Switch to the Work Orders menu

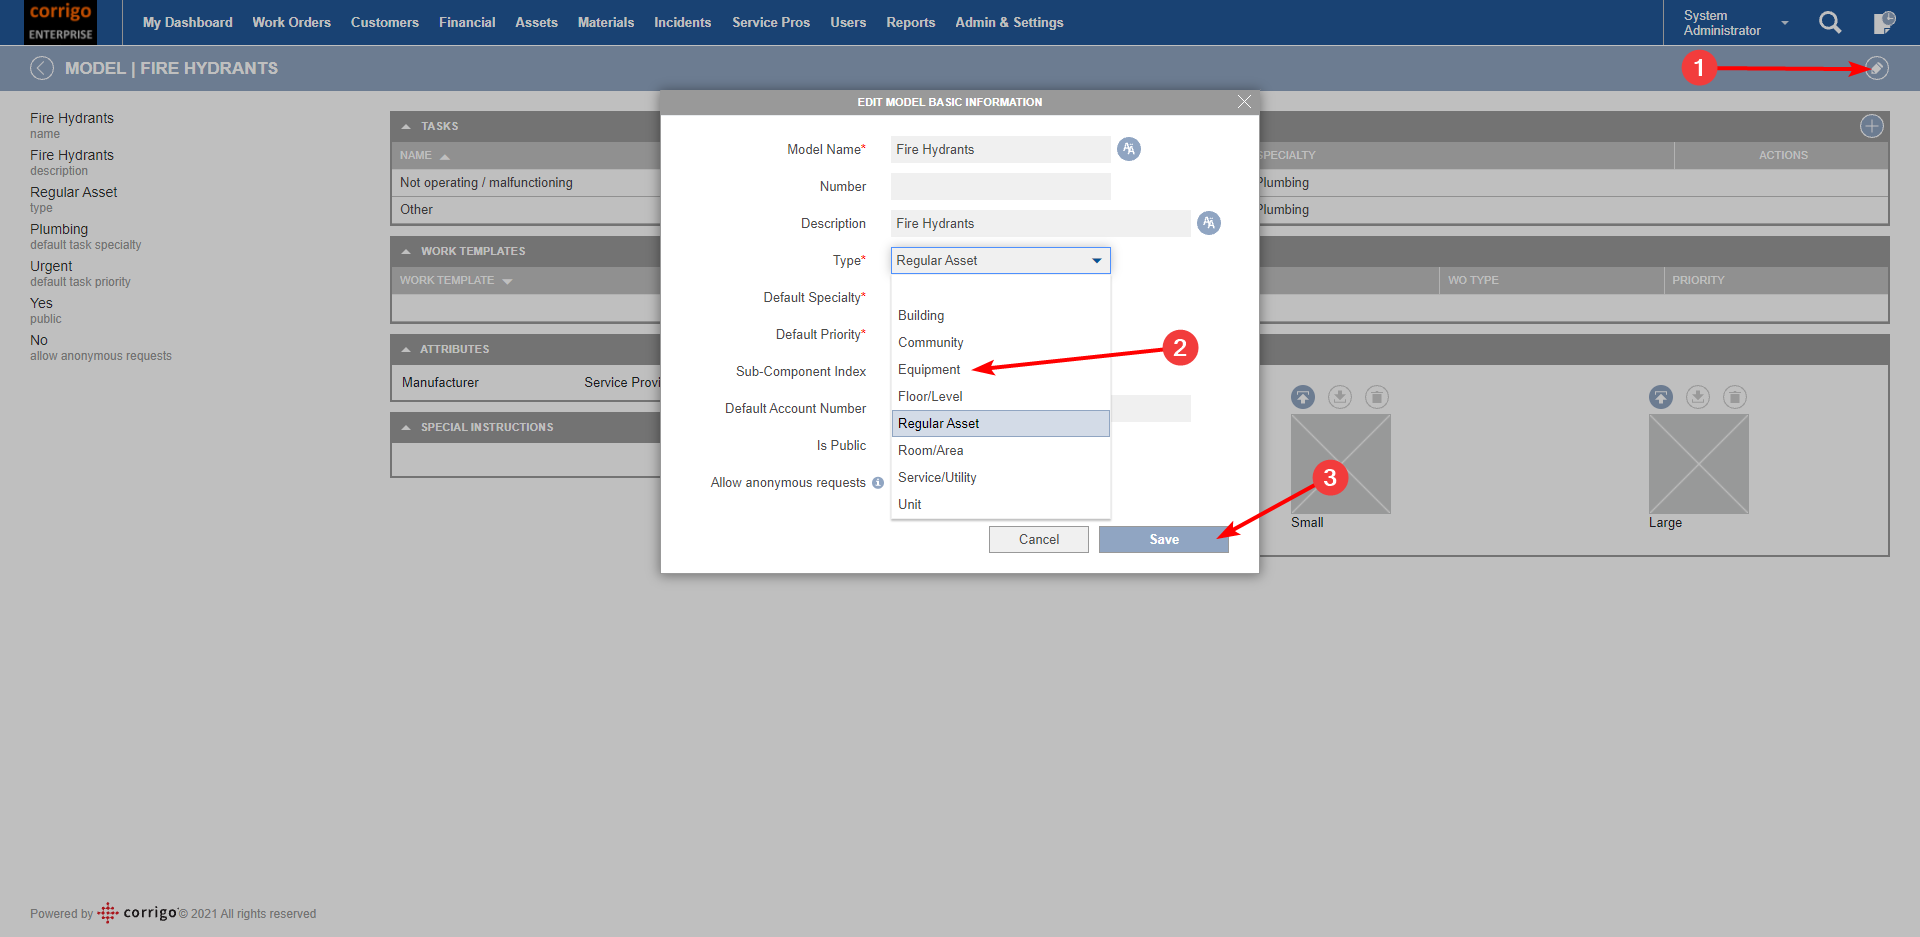291,22
